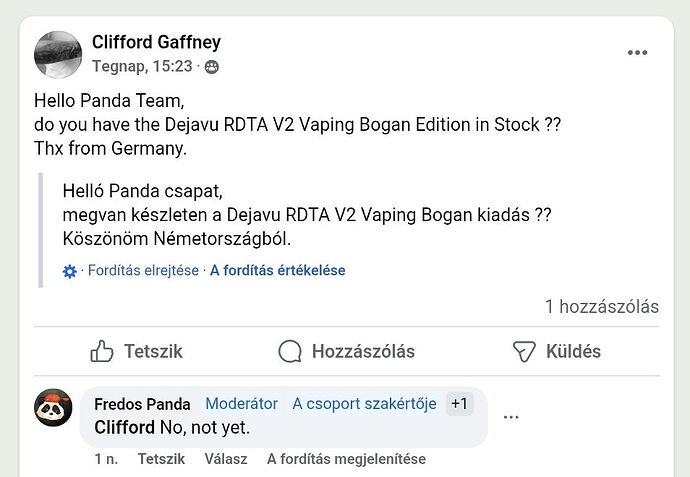Click the Küldés send icon
690x477 pixels.
point(525,351)
